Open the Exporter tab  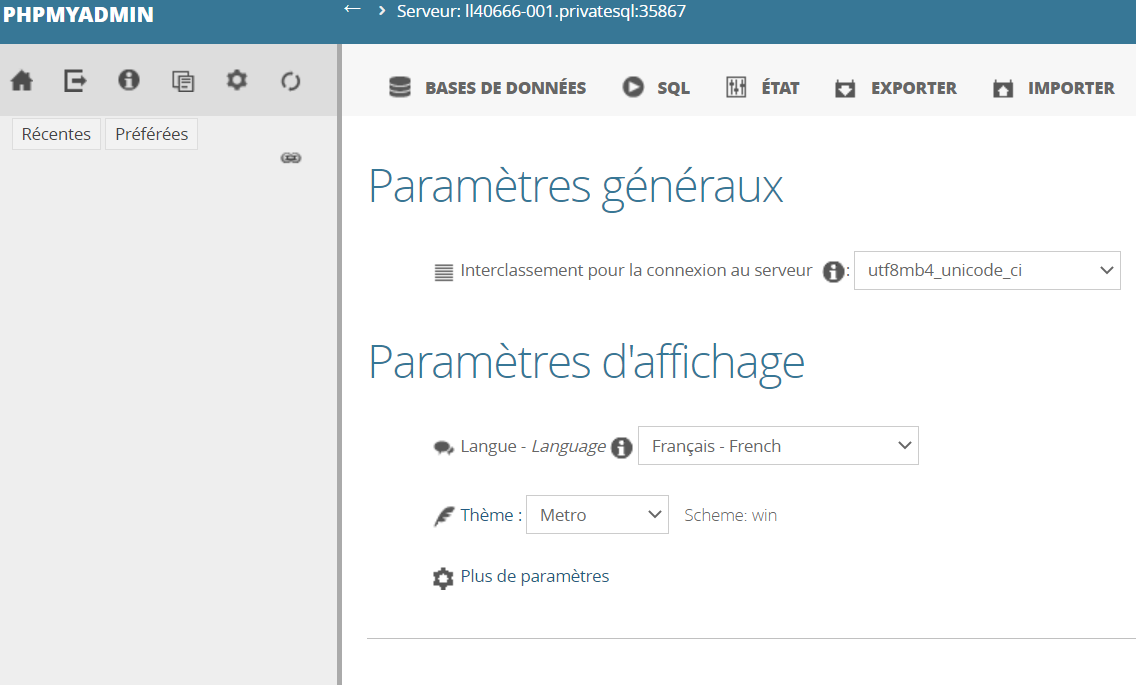click(x=896, y=88)
